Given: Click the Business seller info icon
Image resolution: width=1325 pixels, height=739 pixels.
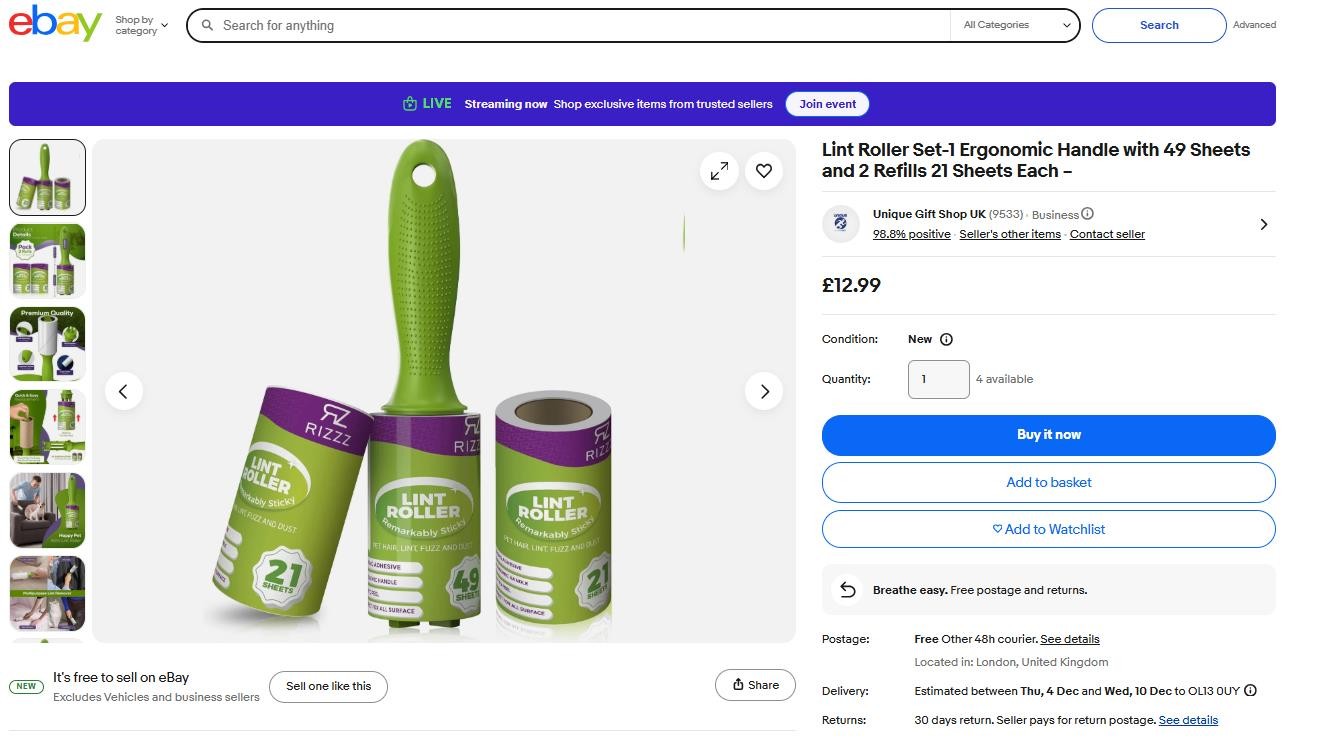Looking at the screenshot, I should click(x=1087, y=214).
